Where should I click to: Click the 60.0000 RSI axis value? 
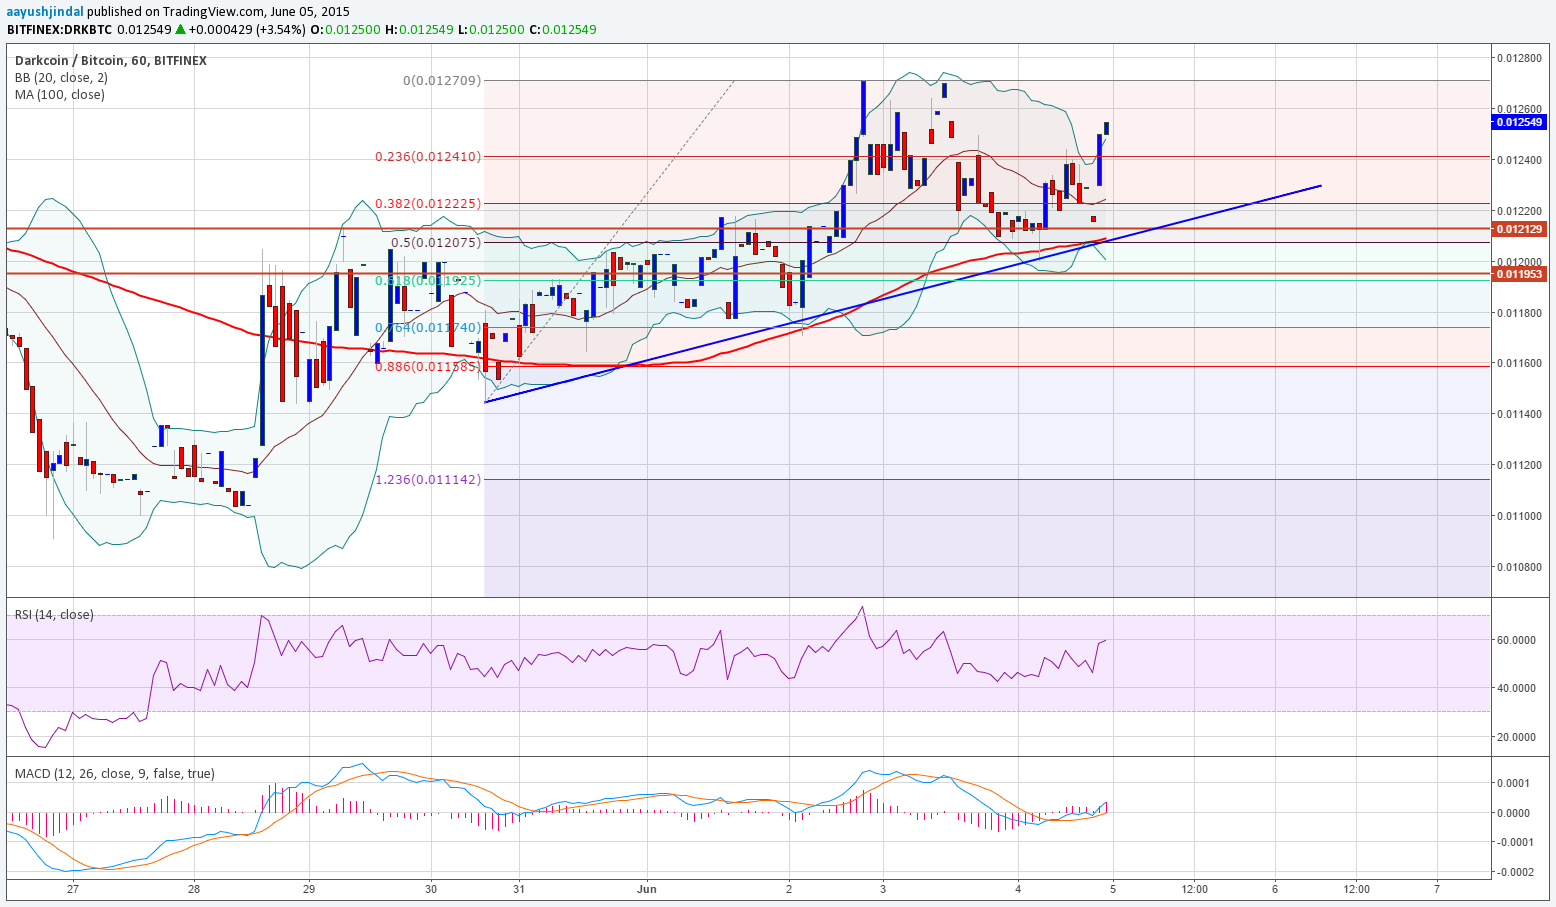(1517, 640)
